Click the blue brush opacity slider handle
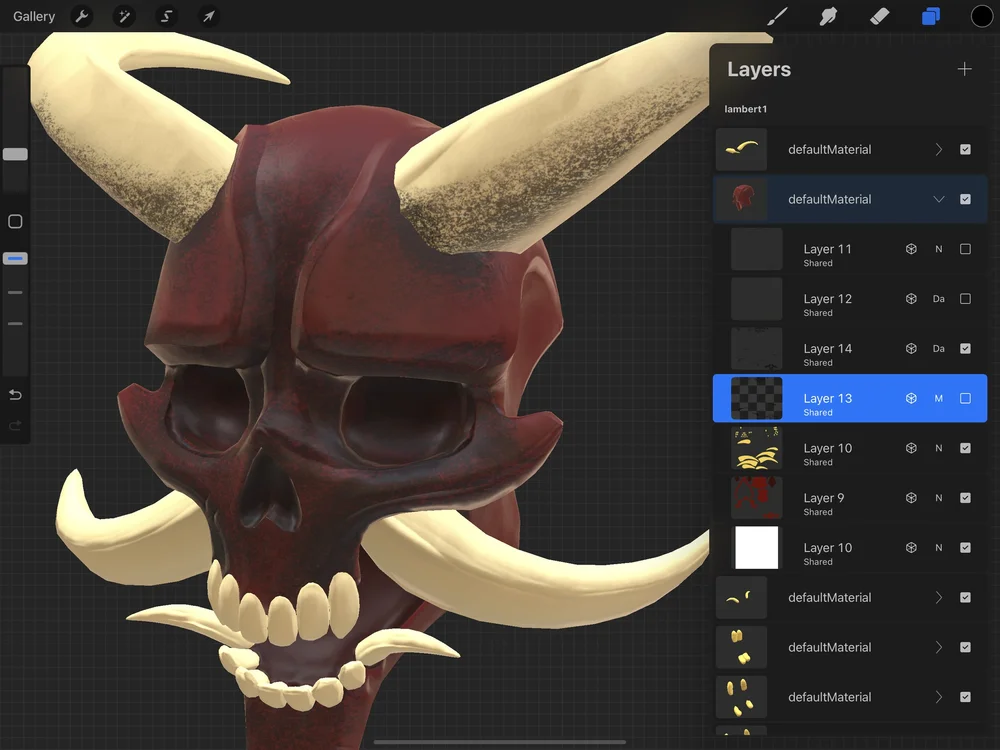The width and height of the screenshot is (1000, 750). (x=15, y=258)
